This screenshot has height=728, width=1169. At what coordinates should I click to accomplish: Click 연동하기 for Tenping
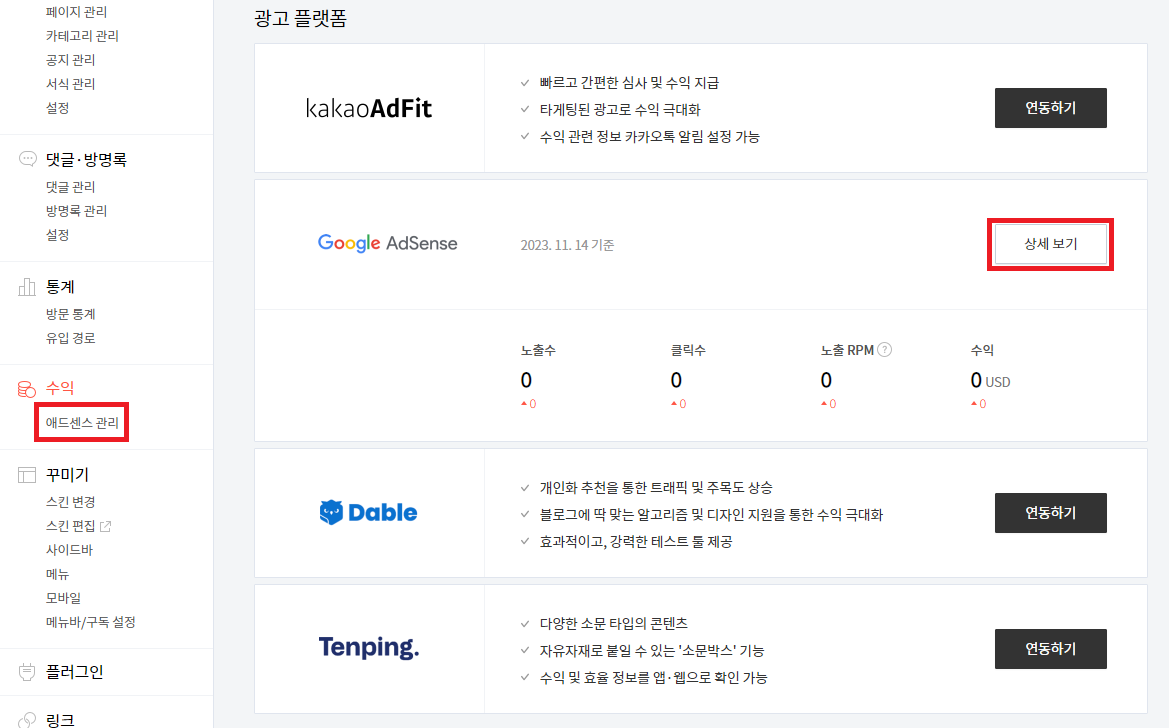(x=1050, y=649)
